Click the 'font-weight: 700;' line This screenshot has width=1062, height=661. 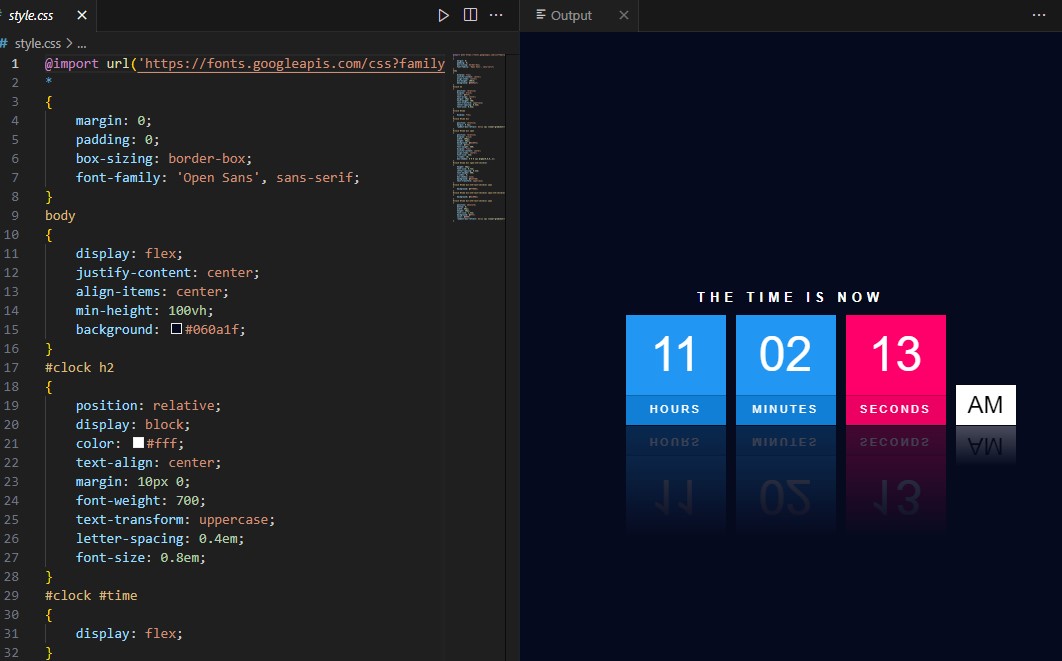140,500
